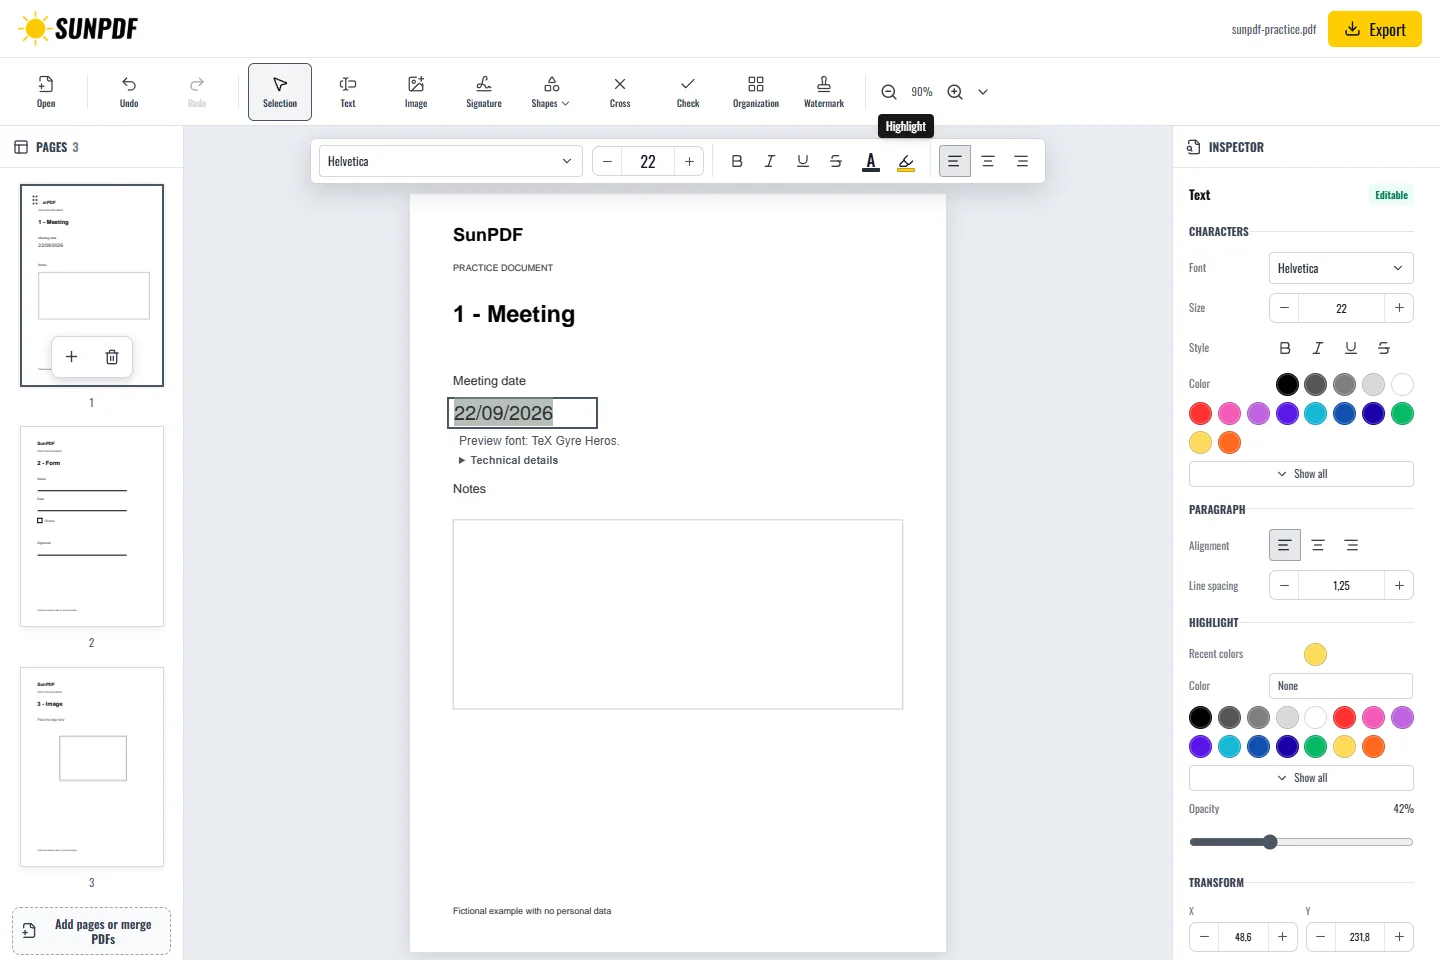Open the Signature tool

point(484,92)
